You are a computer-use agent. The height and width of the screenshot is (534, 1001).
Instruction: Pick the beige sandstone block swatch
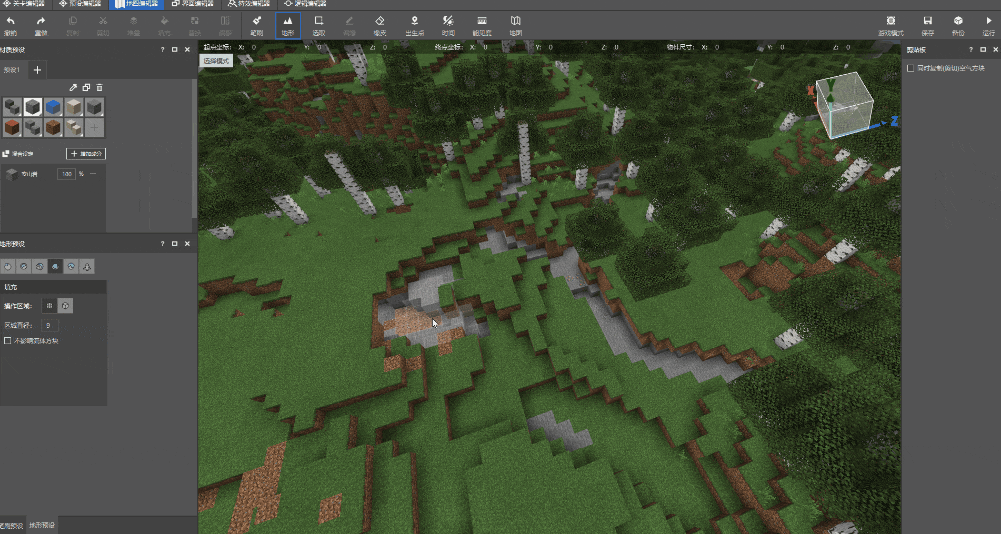[x=73, y=107]
